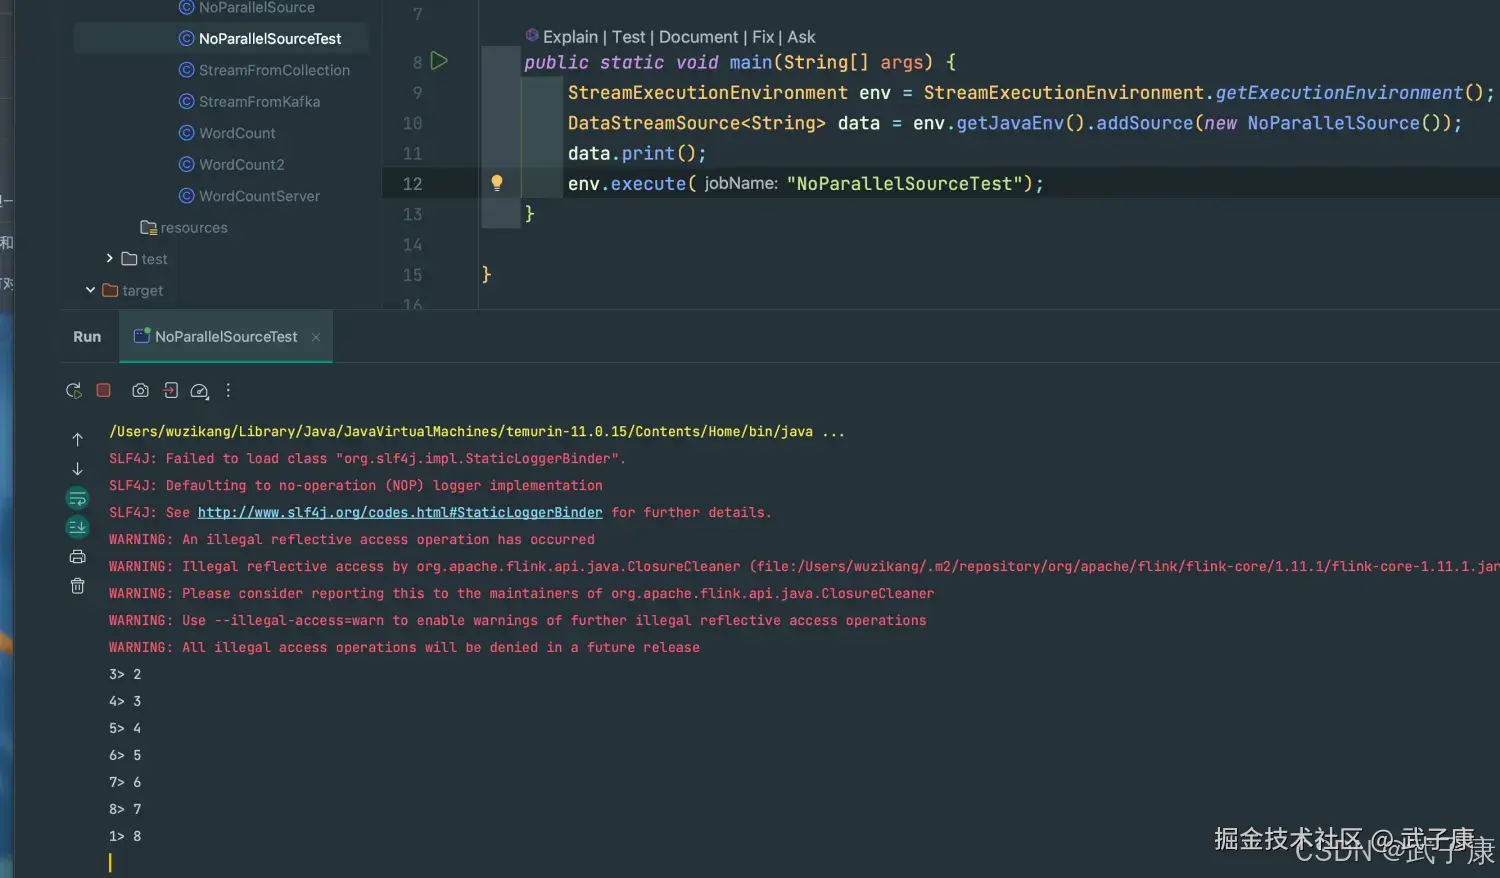Click line number 12 in gutter
The width and height of the screenshot is (1500, 878).
tap(412, 184)
